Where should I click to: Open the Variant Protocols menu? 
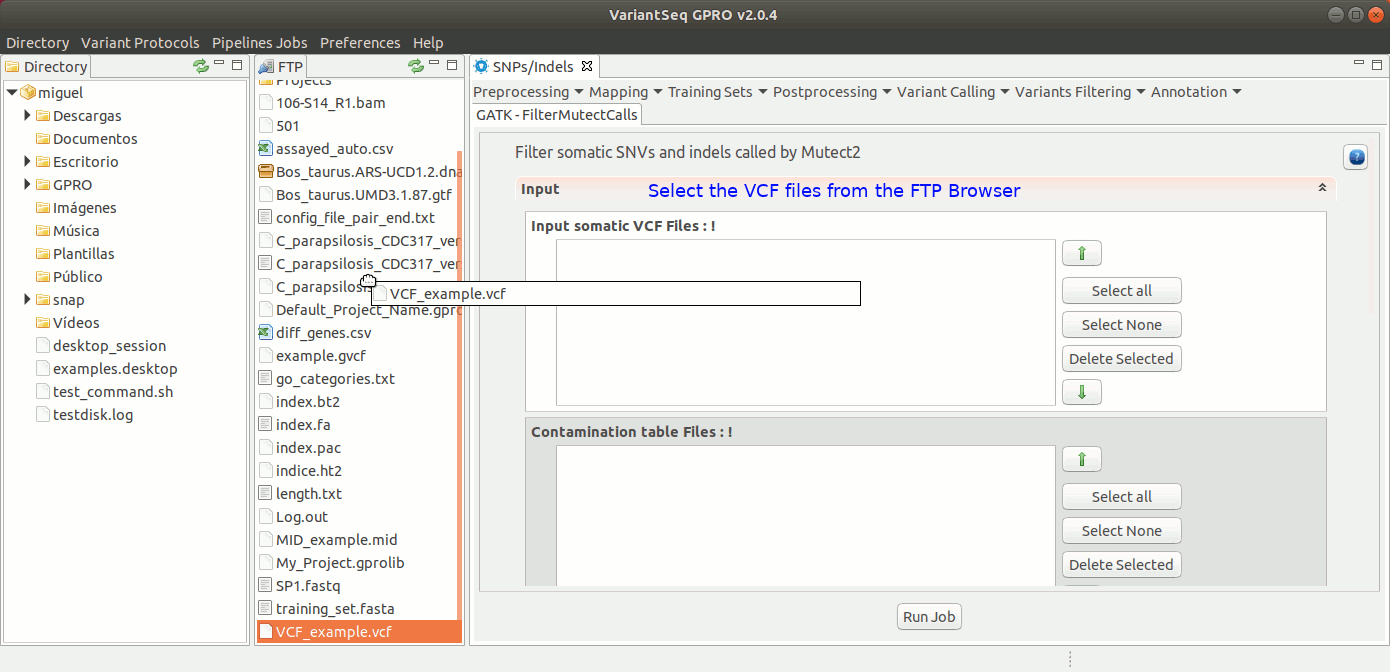(x=140, y=43)
